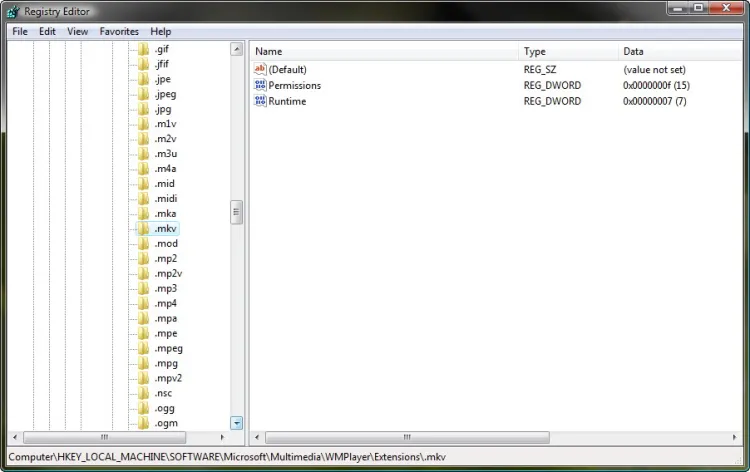Click the Type column header
The image size is (750, 472).
click(567, 51)
